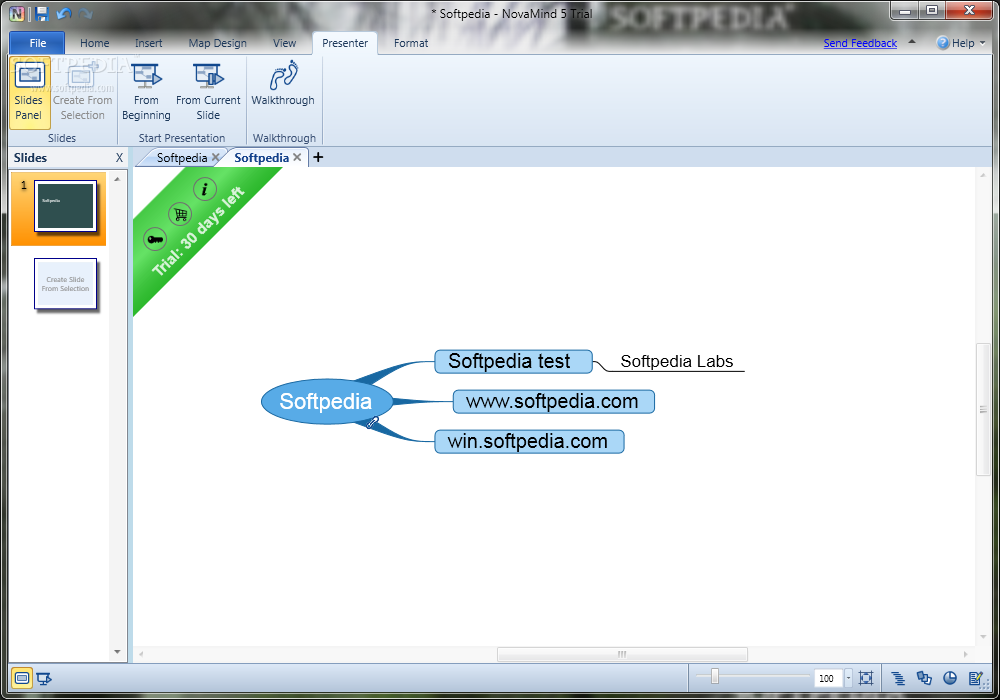Click the canvas vertical scrollbar thumb
This screenshot has height=700, width=1000.
pyautogui.click(x=983, y=409)
